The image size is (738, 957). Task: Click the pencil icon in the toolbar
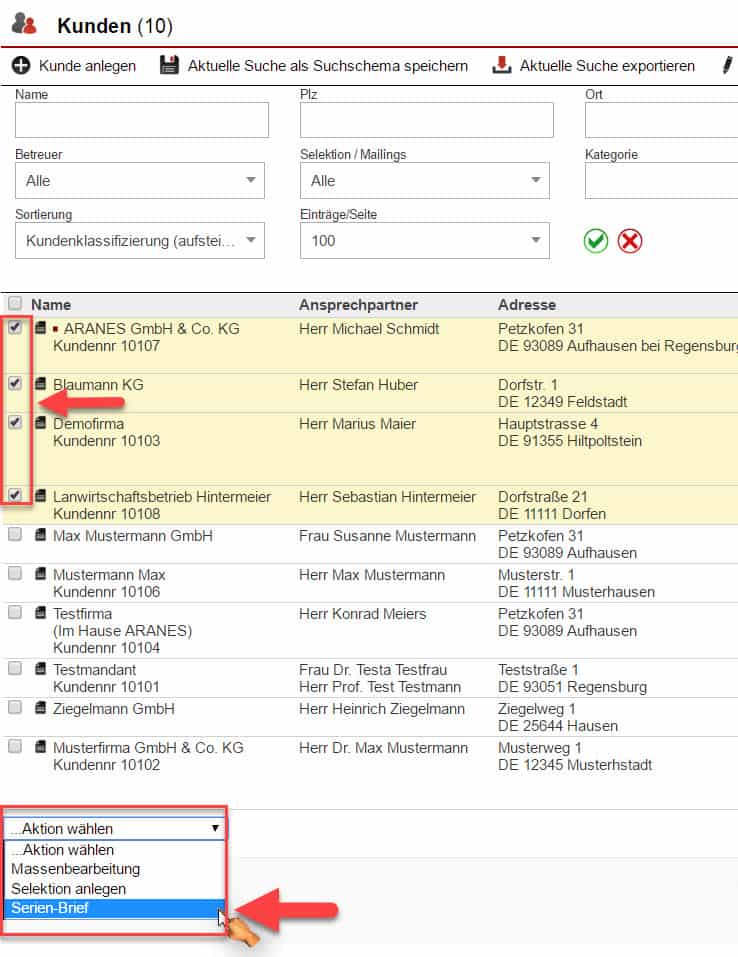pyautogui.click(x=727, y=66)
